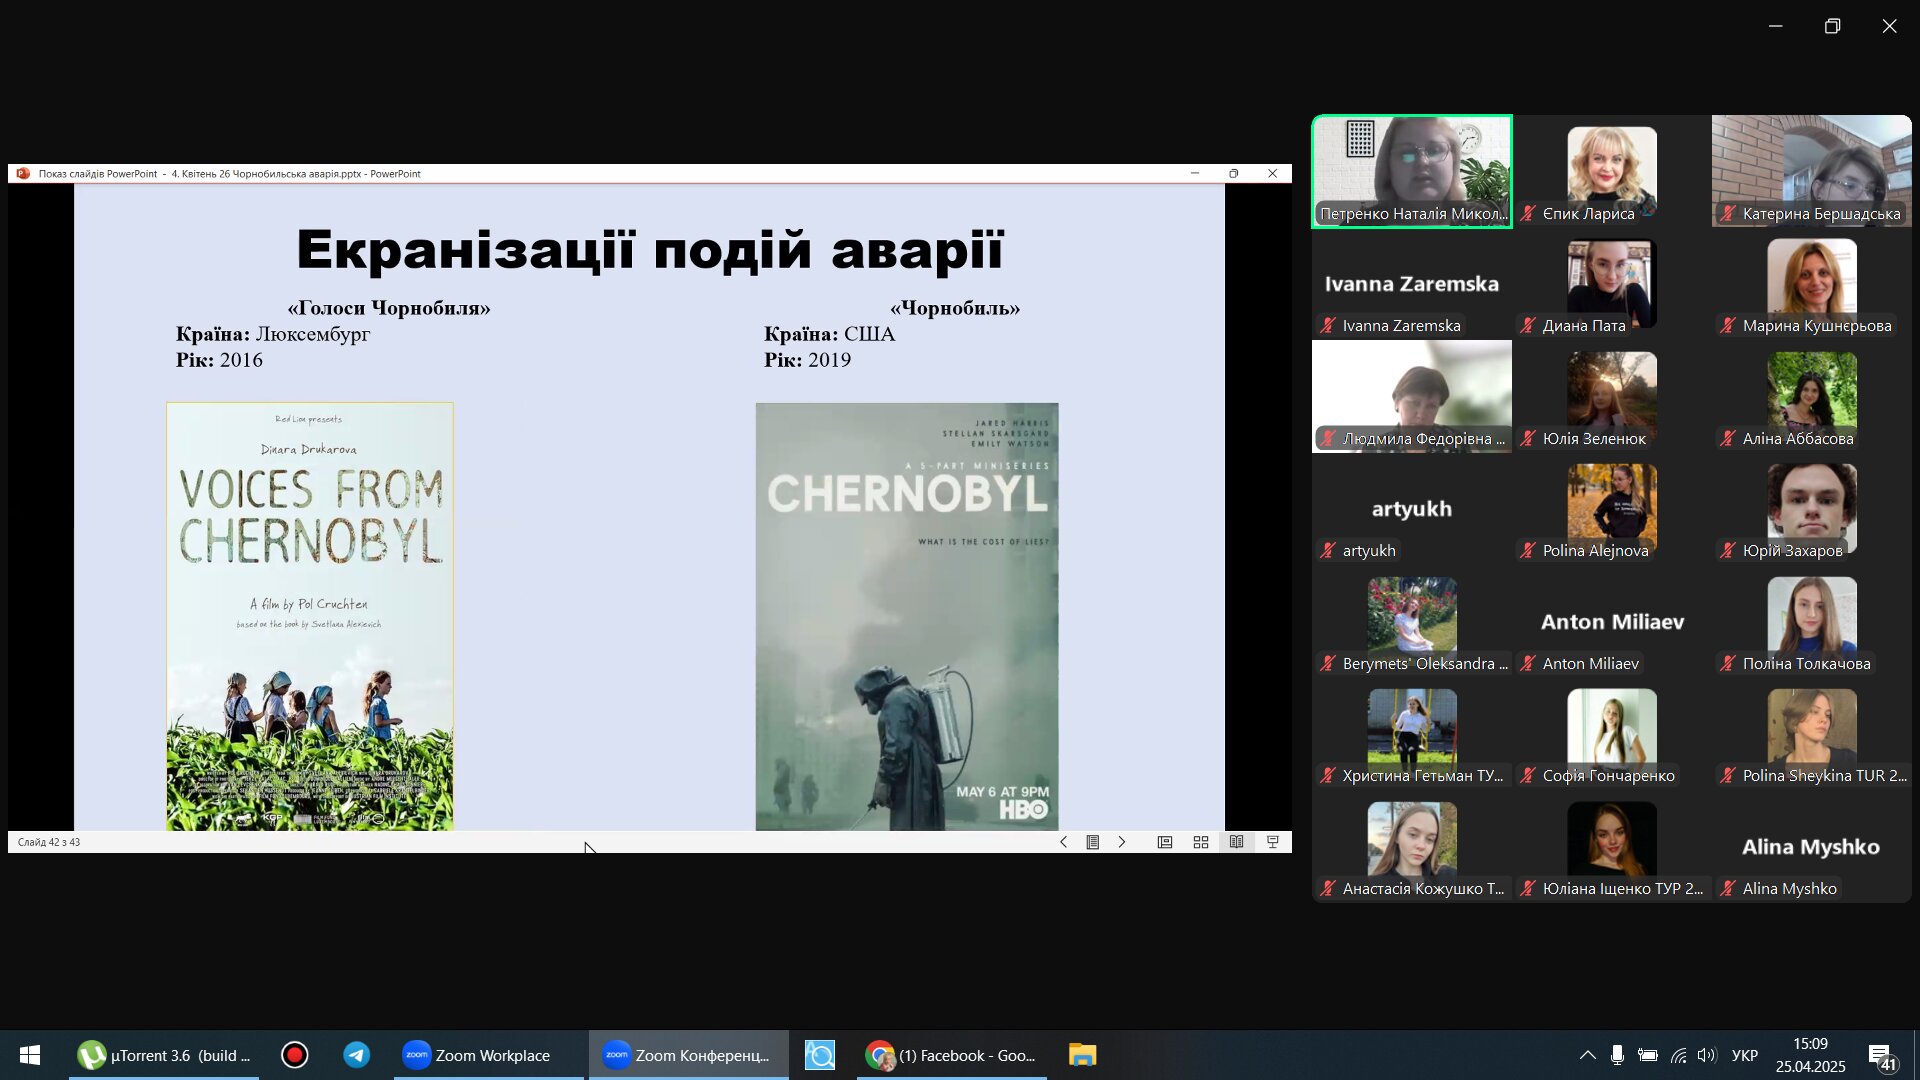Select artyukh participant tile

click(x=1412, y=509)
